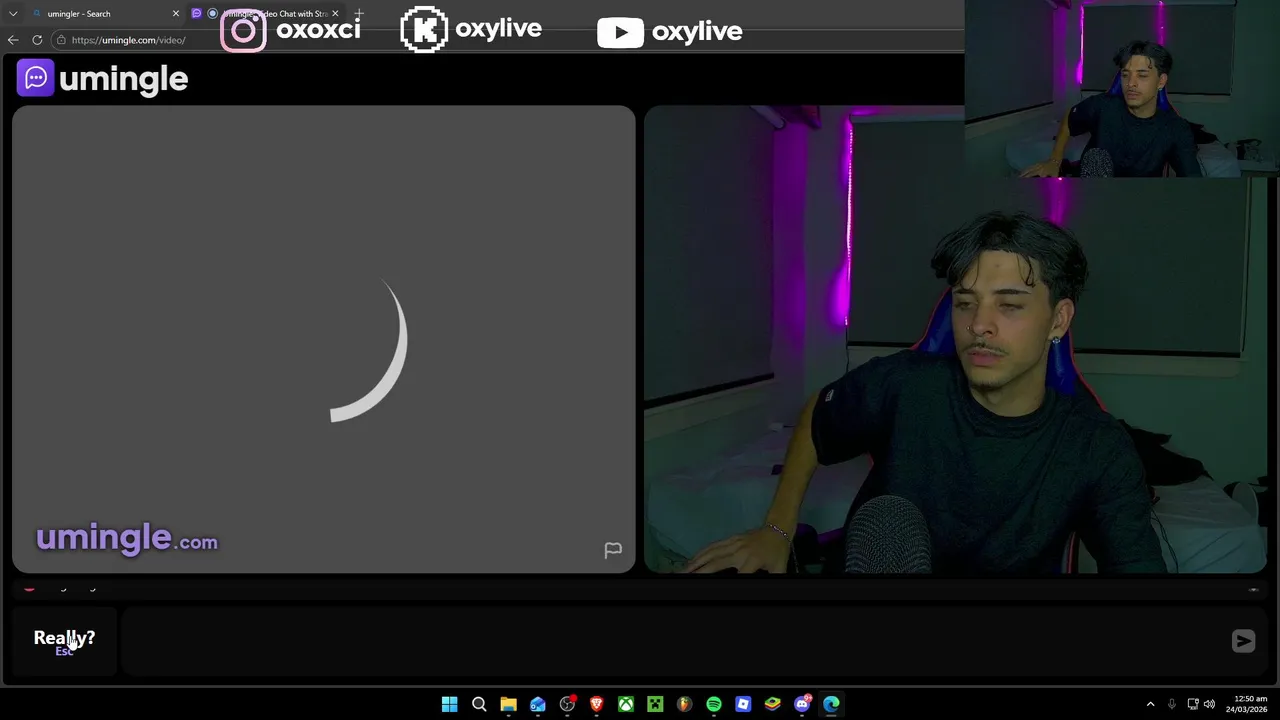
Task: Close the 'umingler - Search' tab
Action: coord(176,14)
